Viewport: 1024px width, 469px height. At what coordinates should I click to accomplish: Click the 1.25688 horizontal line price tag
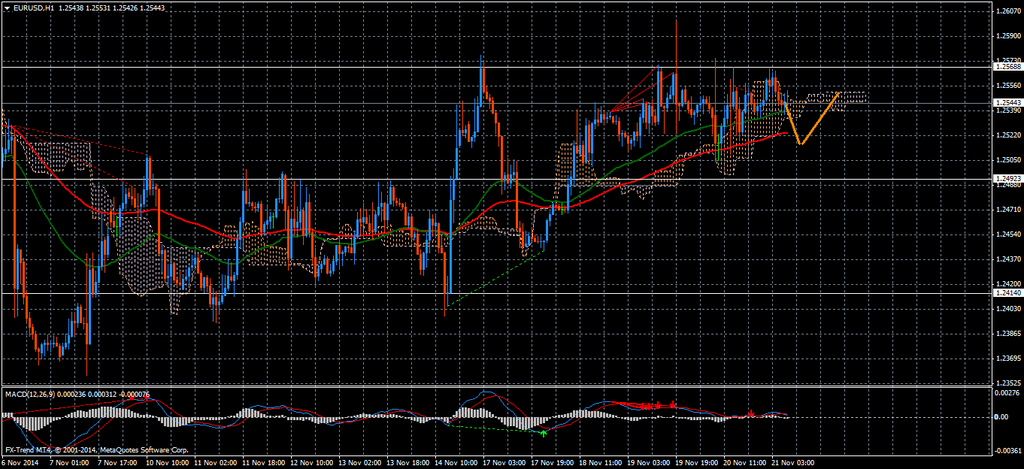coord(1006,67)
